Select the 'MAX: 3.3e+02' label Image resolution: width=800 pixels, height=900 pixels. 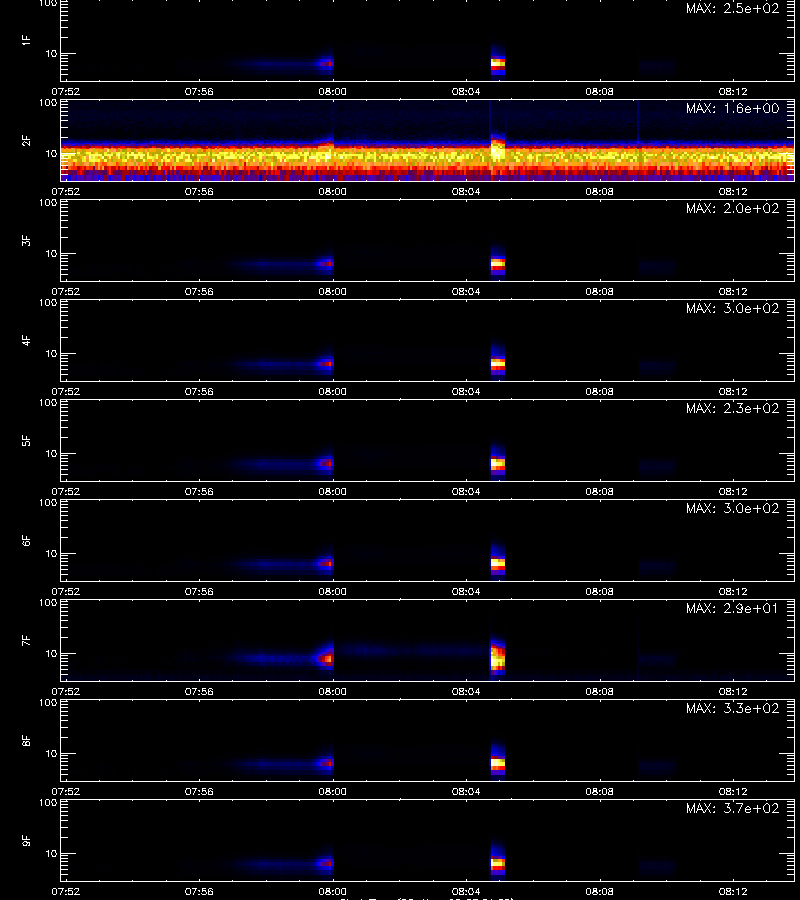pos(733,708)
